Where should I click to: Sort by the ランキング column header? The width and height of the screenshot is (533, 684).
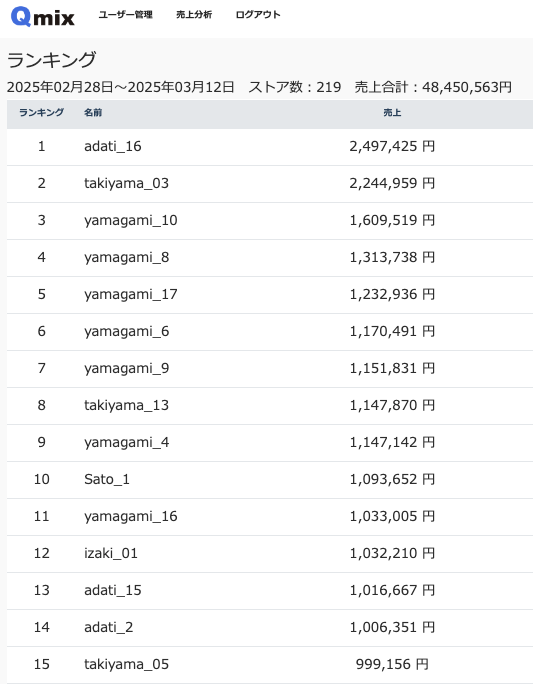(41, 113)
